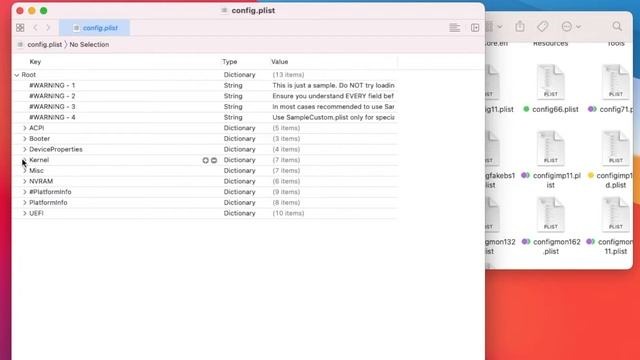Screen dimensions: 640x360
Task: Collapse the Root dictionary
Action: (x=17, y=75)
